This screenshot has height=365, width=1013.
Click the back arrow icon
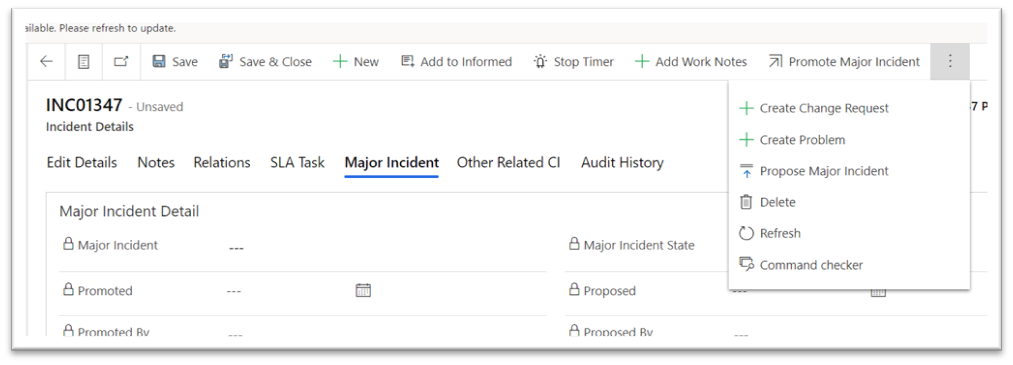[x=46, y=61]
